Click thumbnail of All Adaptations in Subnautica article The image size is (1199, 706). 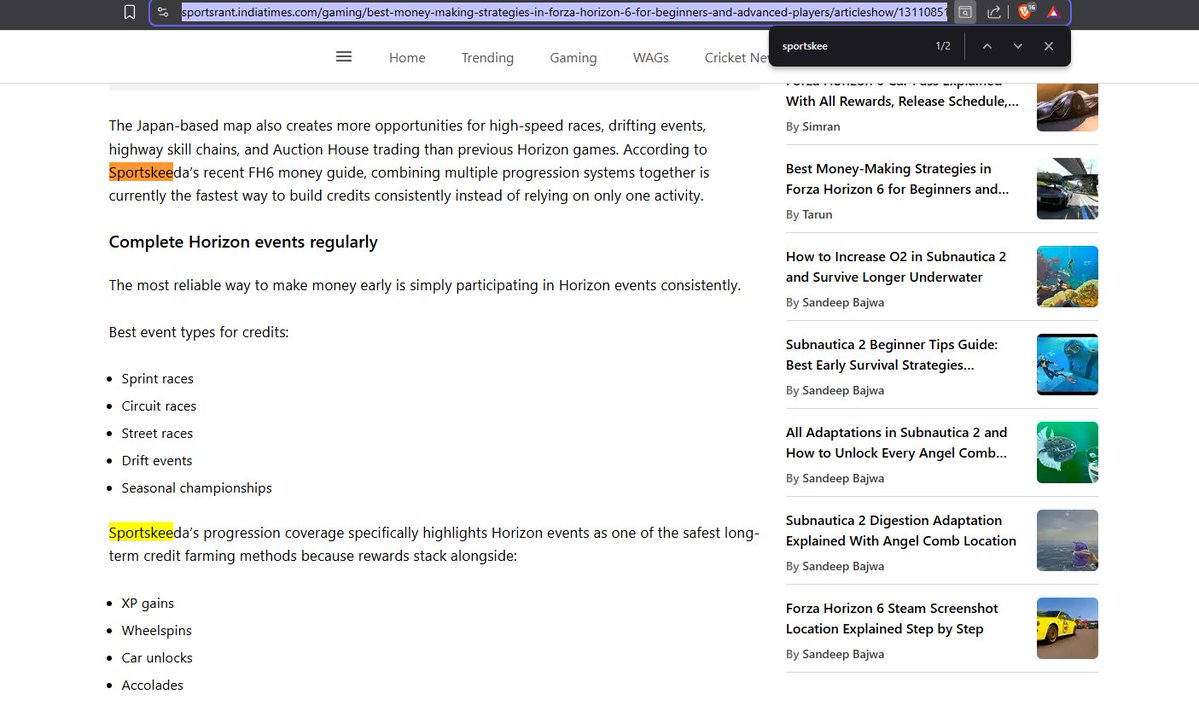(1067, 453)
